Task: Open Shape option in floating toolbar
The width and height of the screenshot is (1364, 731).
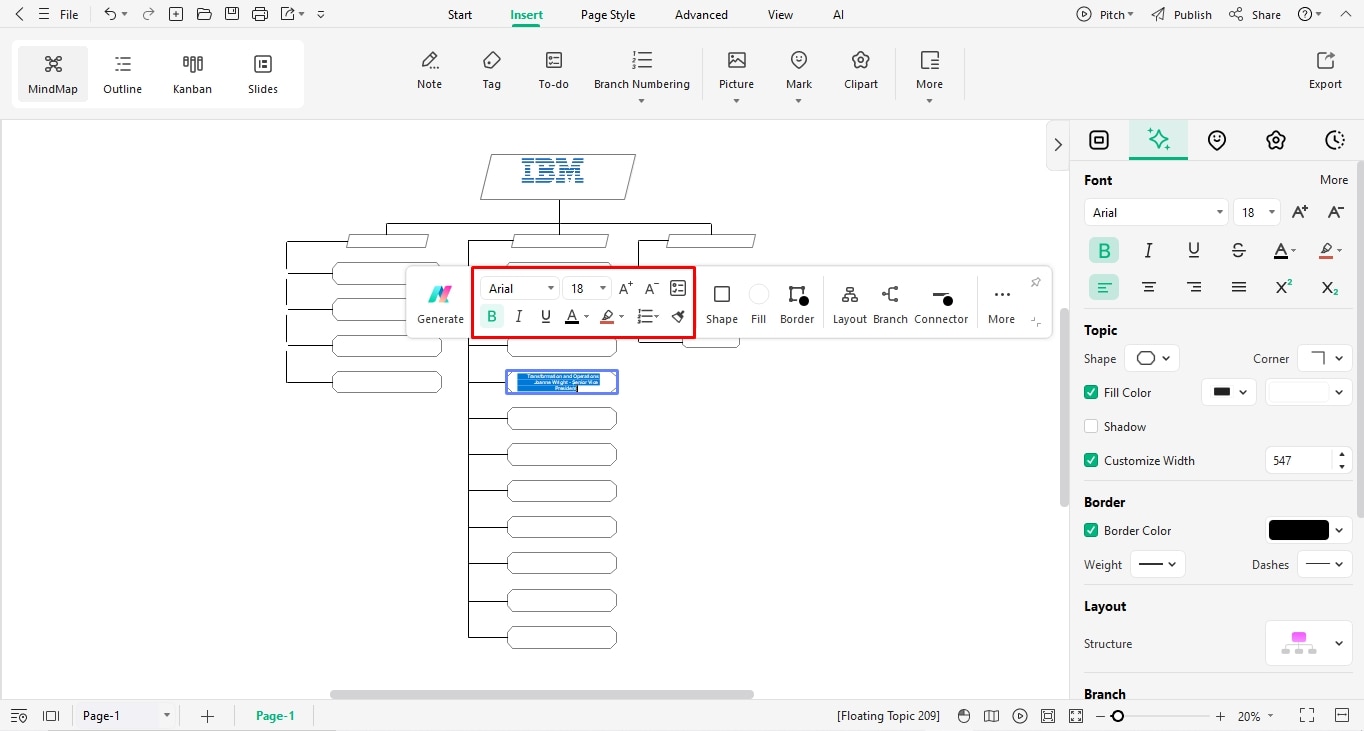Action: click(x=722, y=303)
